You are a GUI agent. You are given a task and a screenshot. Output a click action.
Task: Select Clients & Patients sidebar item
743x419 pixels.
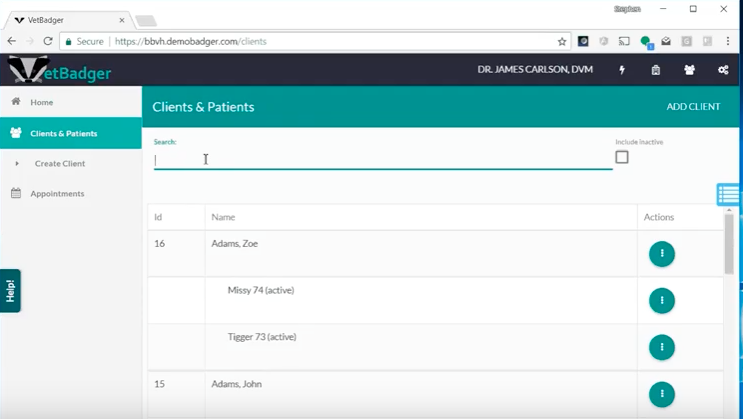click(63, 133)
